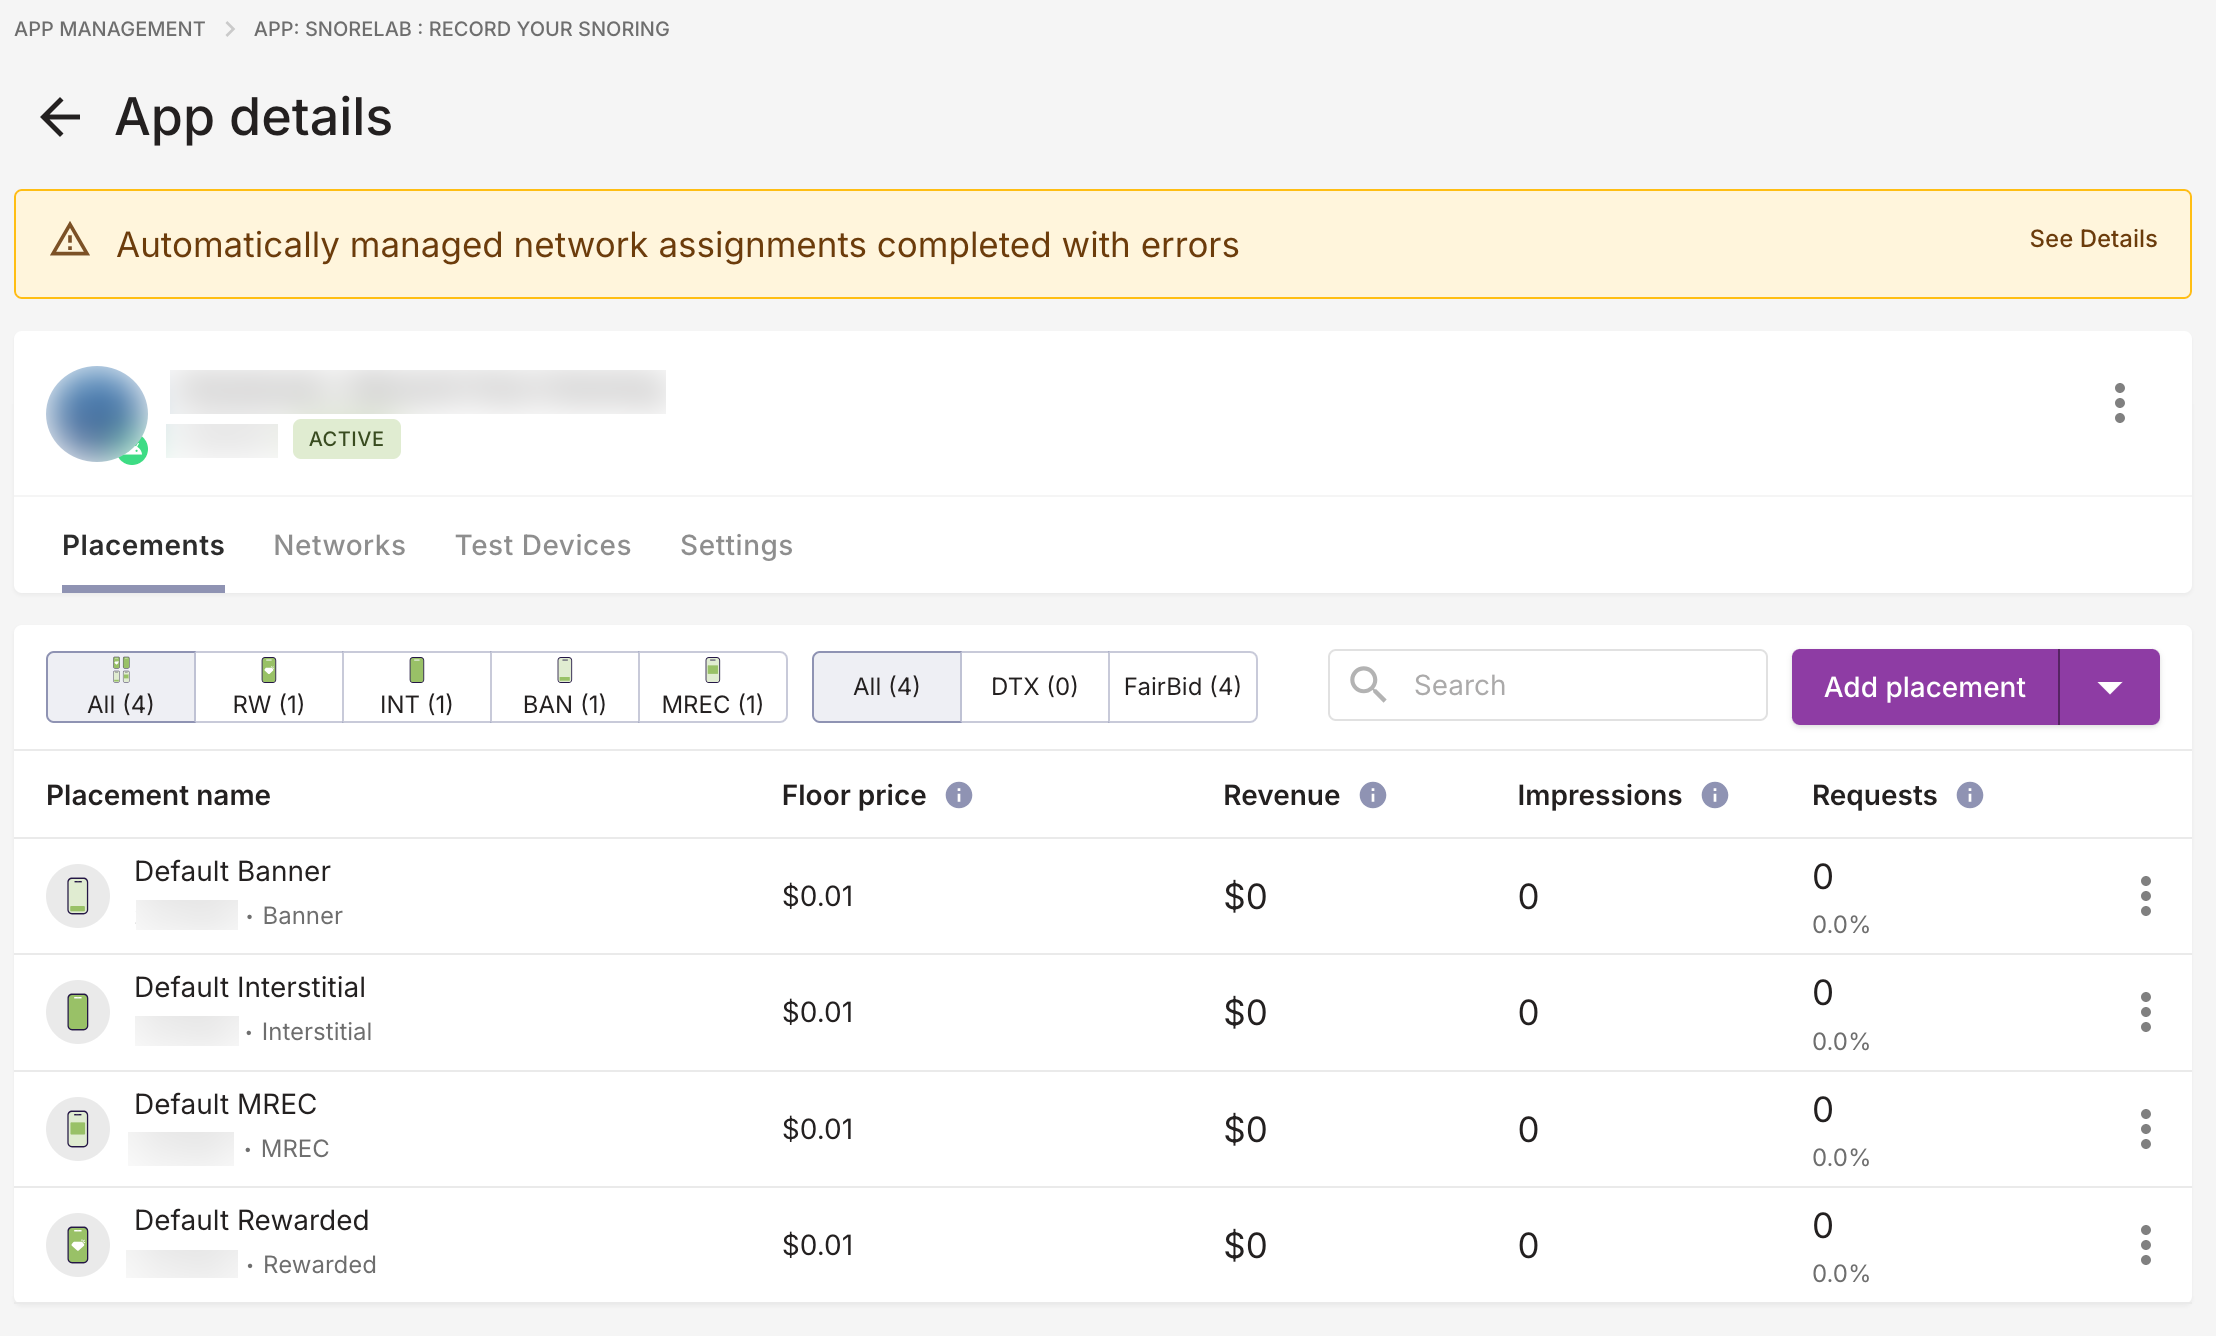Image resolution: width=2216 pixels, height=1336 pixels.
Task: Open Default Interstitial row three-dot menu
Action: 2145,1012
